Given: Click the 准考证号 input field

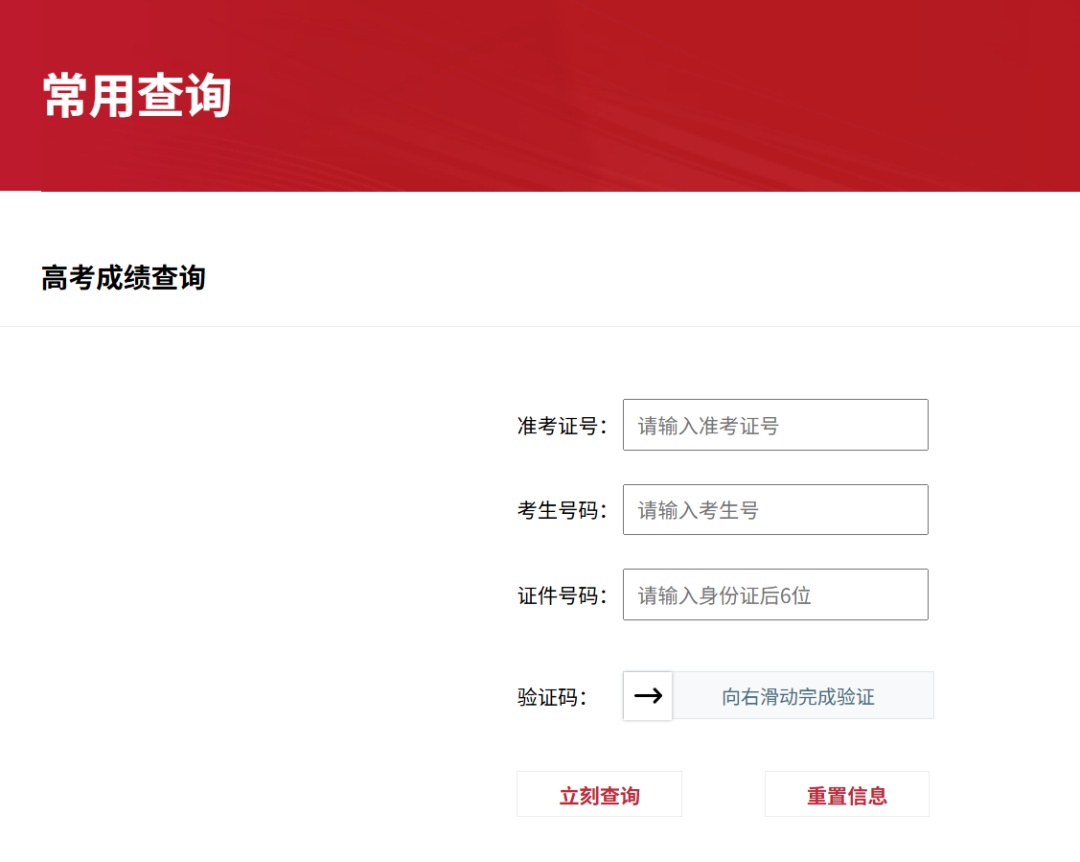Looking at the screenshot, I should click(x=776, y=424).
